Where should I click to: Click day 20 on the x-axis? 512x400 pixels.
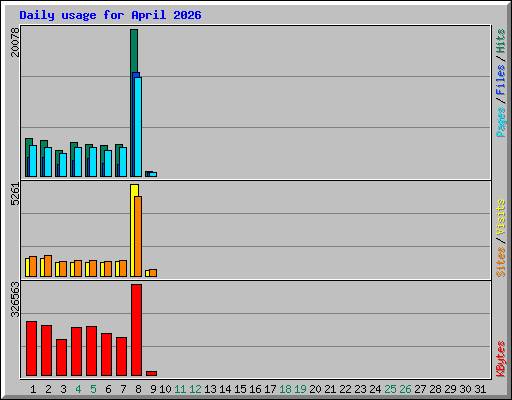tap(315, 389)
